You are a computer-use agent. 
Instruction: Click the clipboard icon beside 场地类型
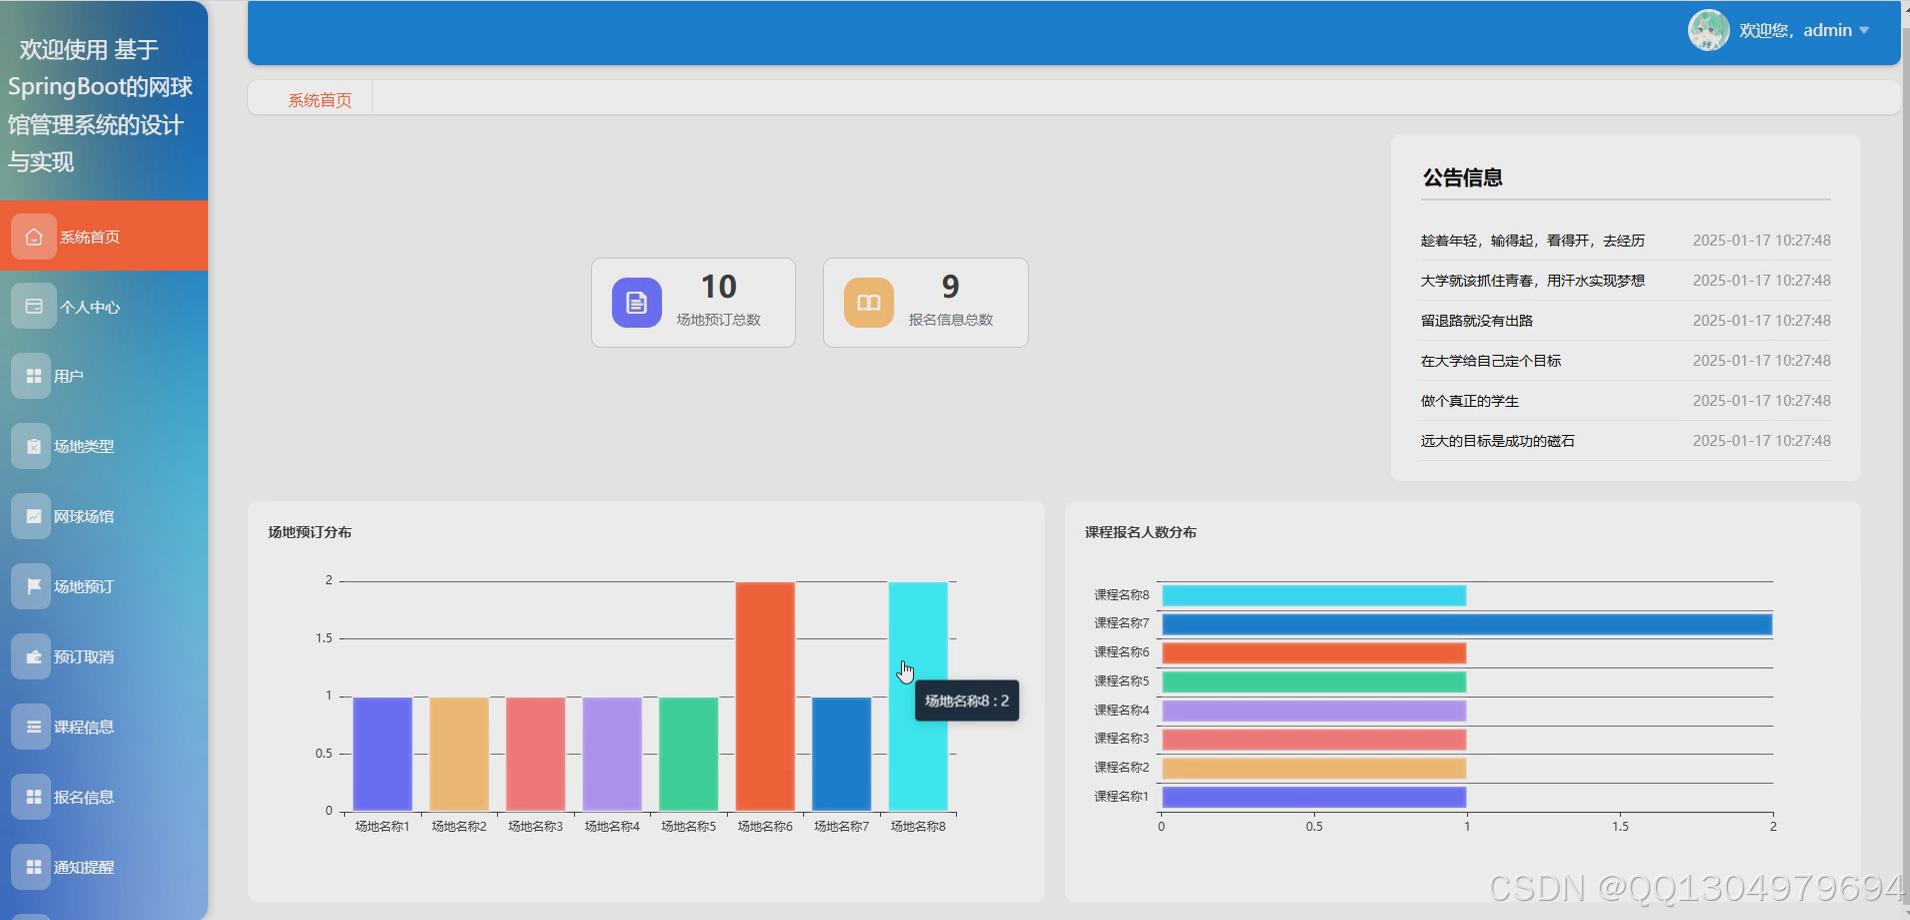(x=33, y=446)
